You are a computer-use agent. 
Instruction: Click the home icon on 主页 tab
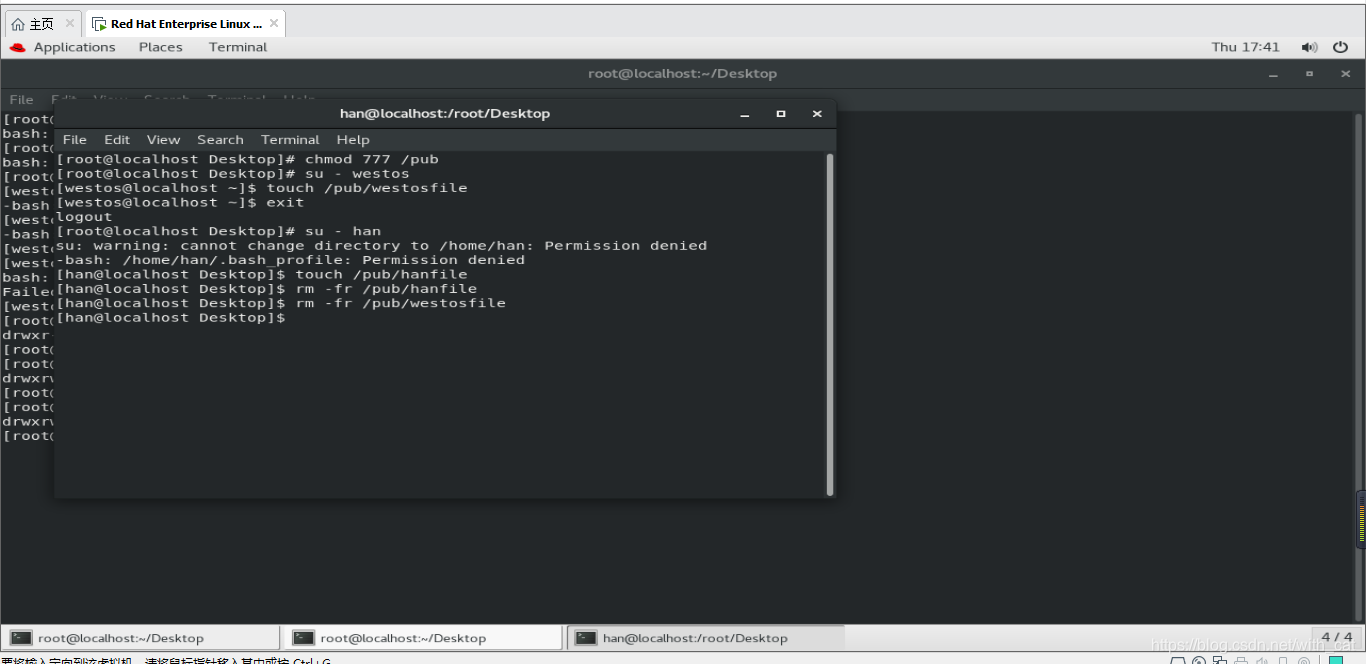[x=18, y=24]
